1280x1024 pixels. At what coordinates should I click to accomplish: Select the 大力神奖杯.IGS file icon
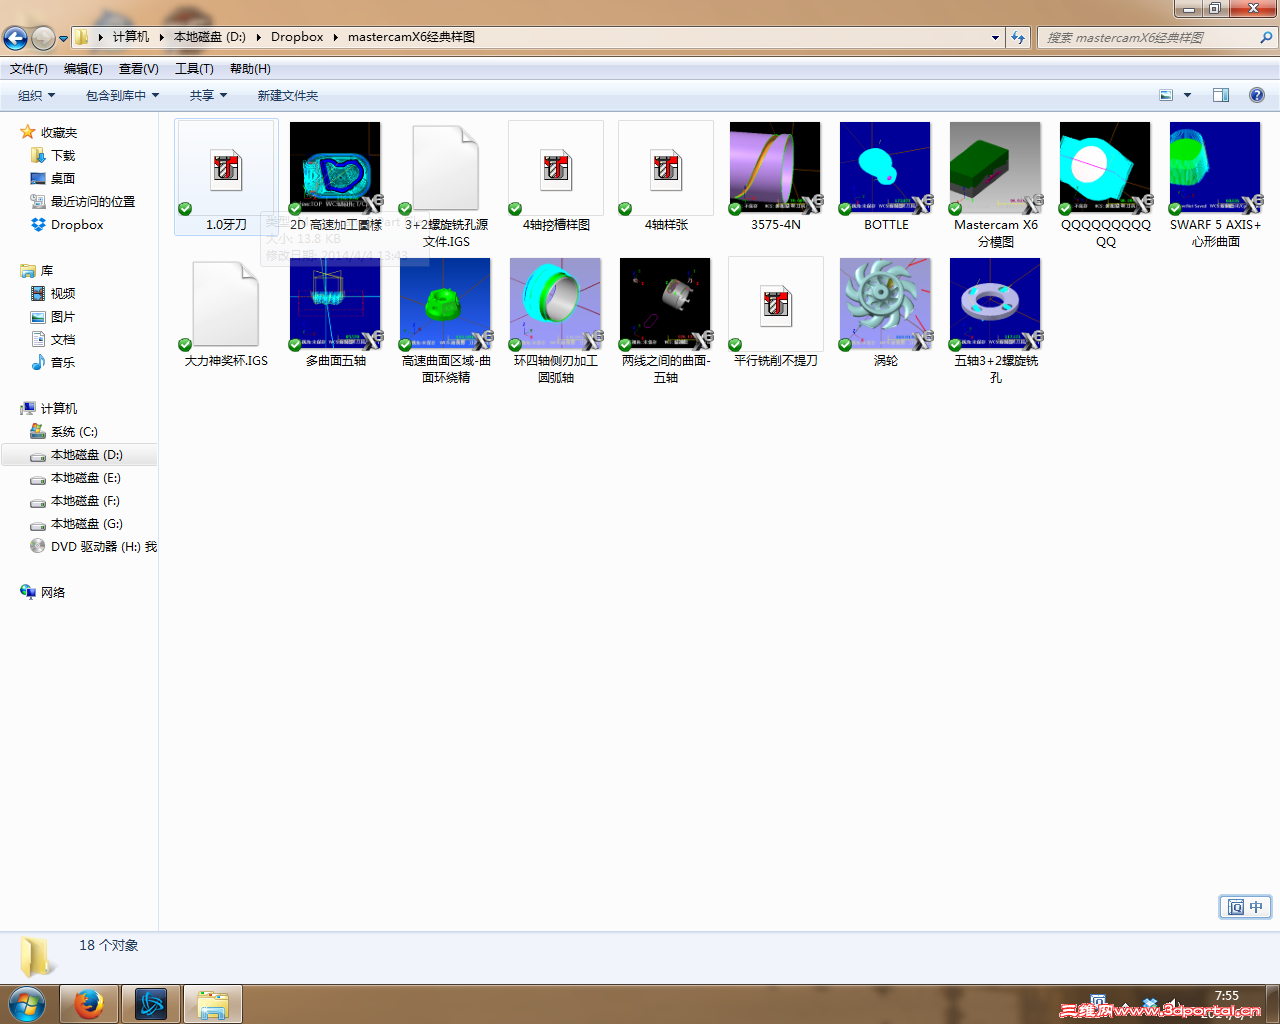pyautogui.click(x=226, y=304)
